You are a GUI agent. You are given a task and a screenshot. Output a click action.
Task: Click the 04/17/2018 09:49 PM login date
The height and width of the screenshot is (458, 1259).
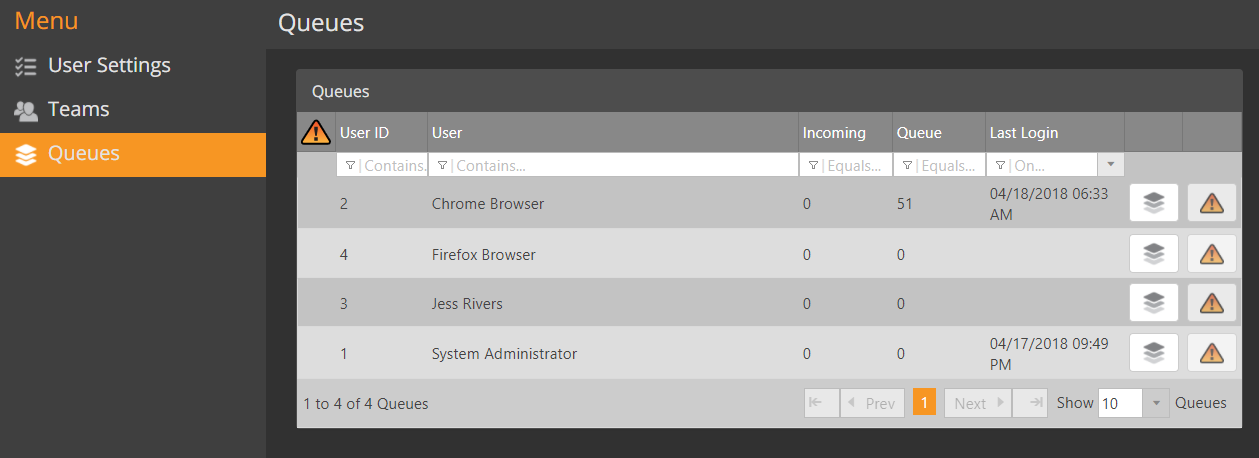1049,354
